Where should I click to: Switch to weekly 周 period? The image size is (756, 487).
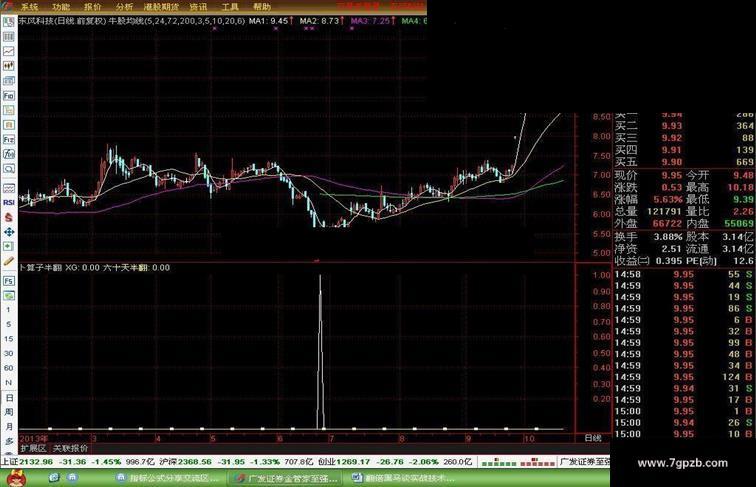(x=9, y=413)
